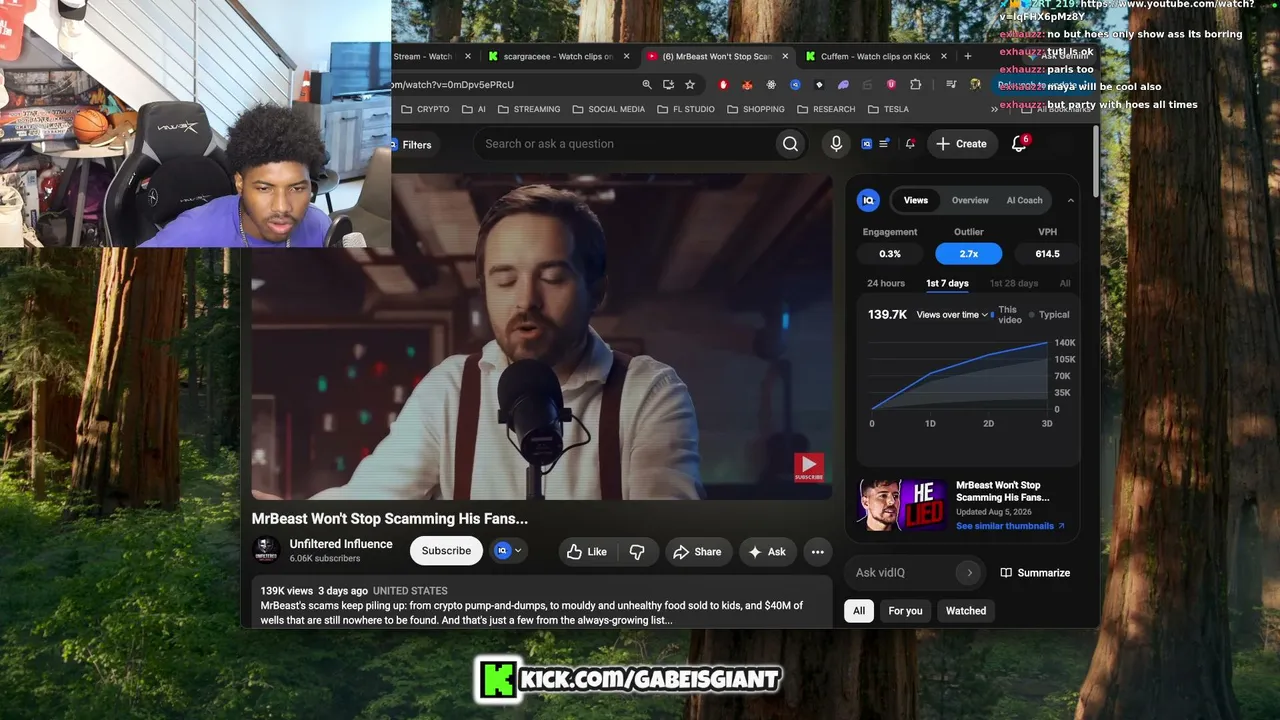
Task: Switch to the scargraceee Kick browser tab
Action: [x=558, y=56]
